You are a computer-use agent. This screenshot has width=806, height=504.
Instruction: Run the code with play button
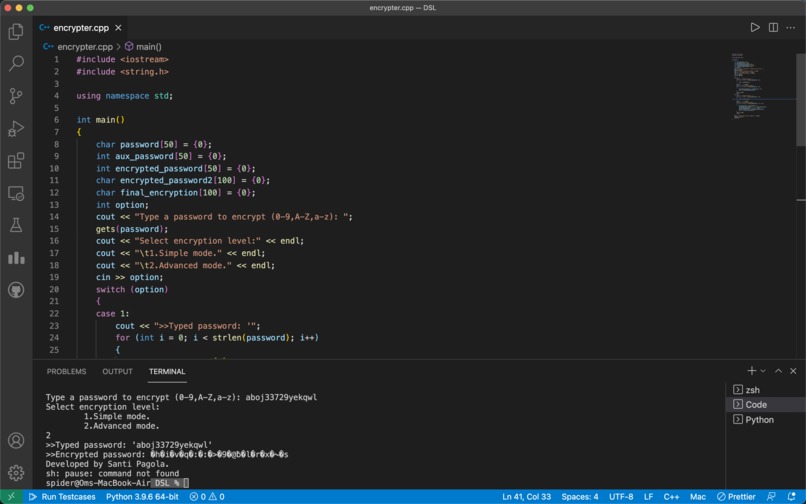point(755,27)
